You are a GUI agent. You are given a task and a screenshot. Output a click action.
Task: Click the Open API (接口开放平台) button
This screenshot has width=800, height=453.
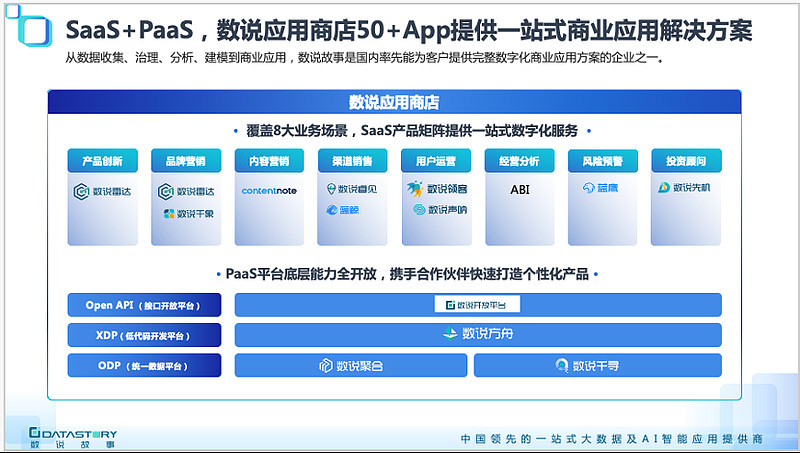pyautogui.click(x=144, y=305)
